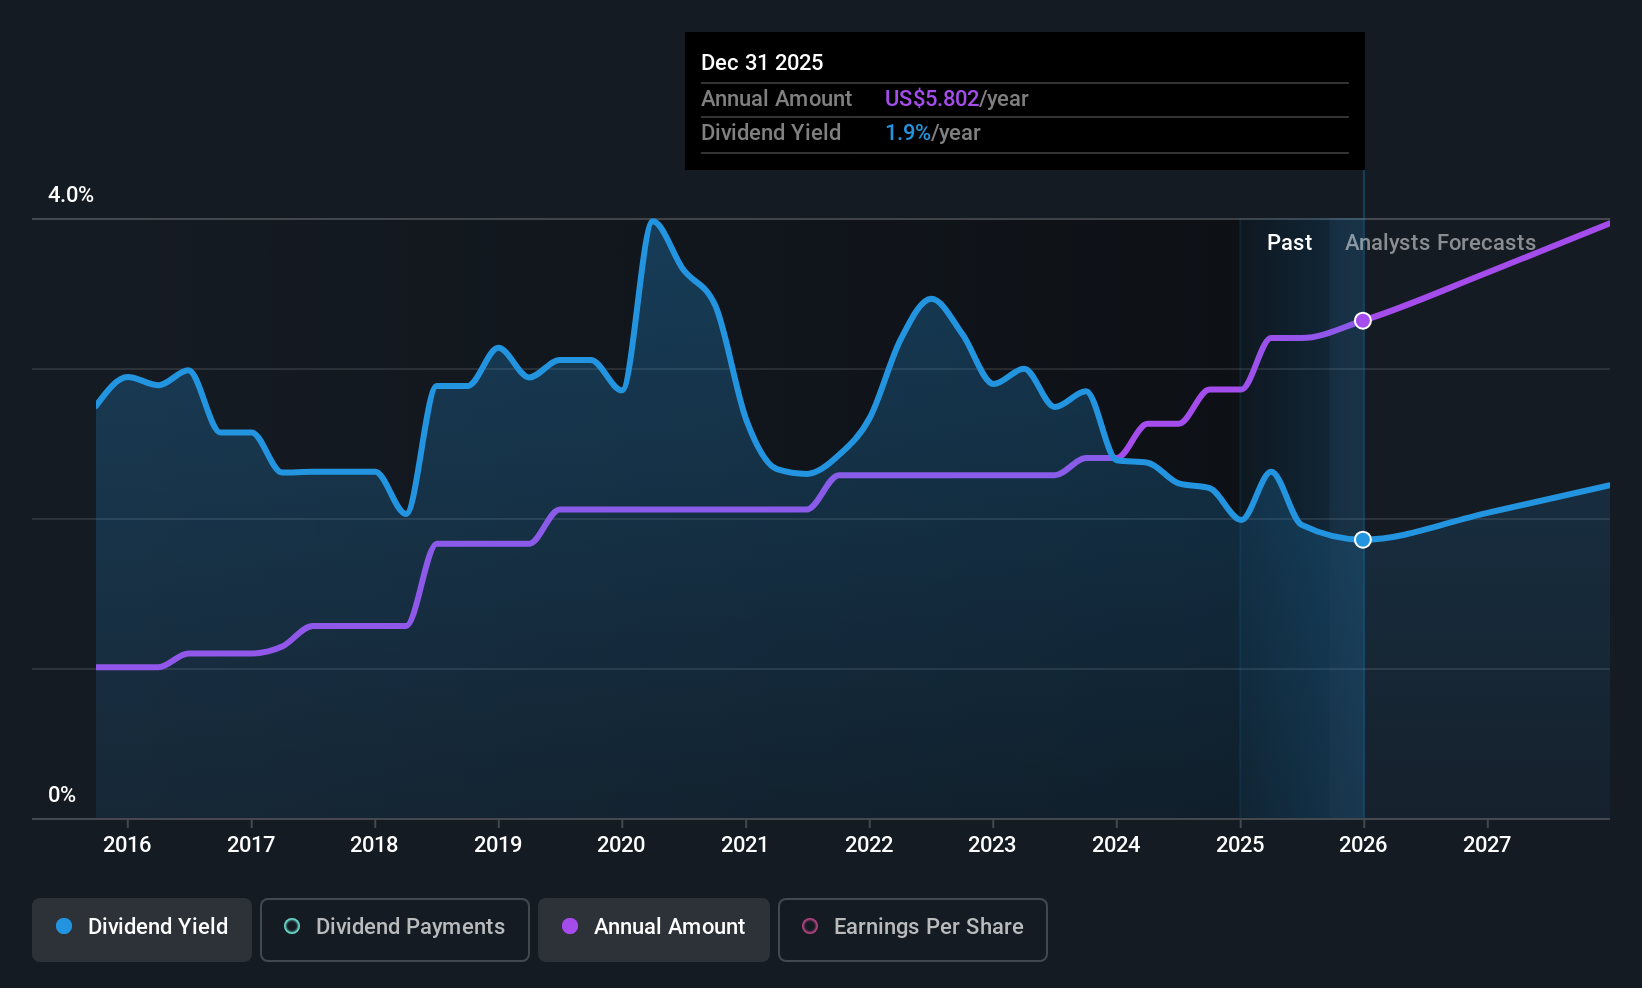Viewport: 1642px width, 988px height.
Task: Select the purple annual amount data point marker
Action: click(x=1363, y=321)
